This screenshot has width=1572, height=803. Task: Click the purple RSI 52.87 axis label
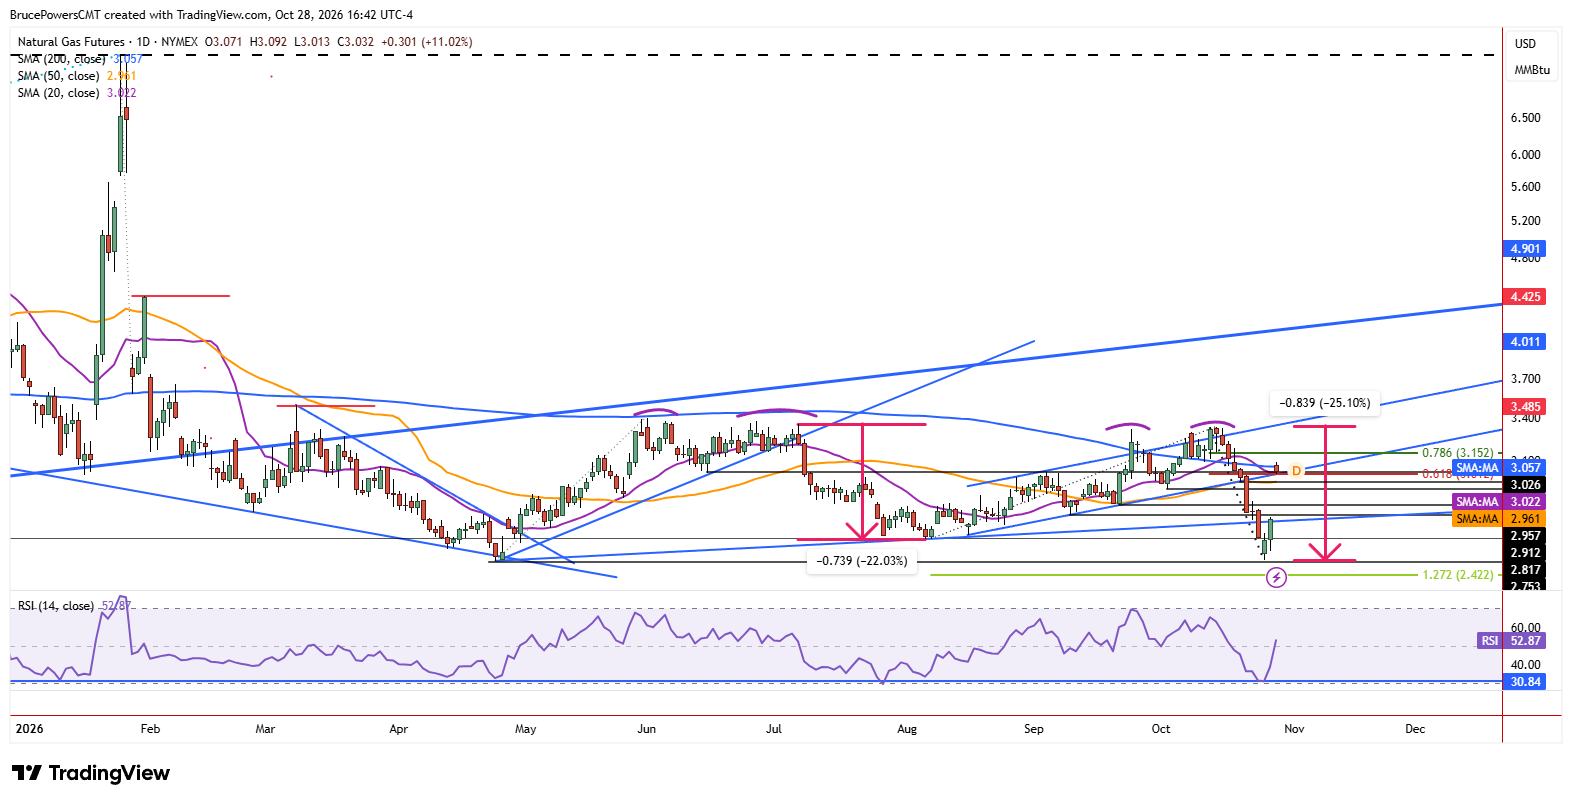click(1511, 641)
